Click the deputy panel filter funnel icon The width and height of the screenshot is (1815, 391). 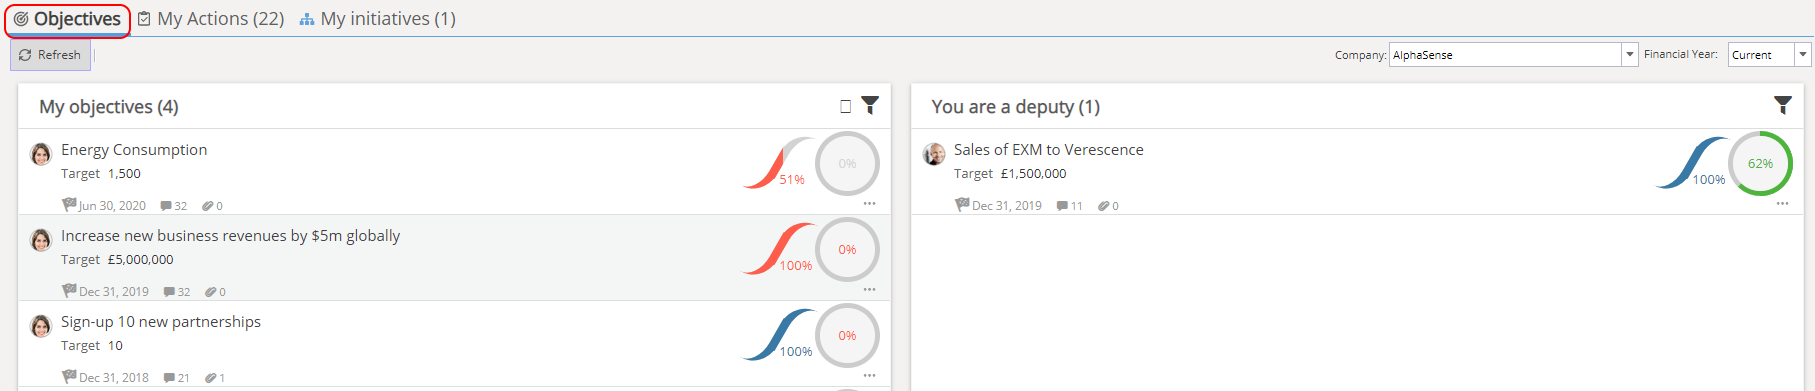click(1782, 105)
